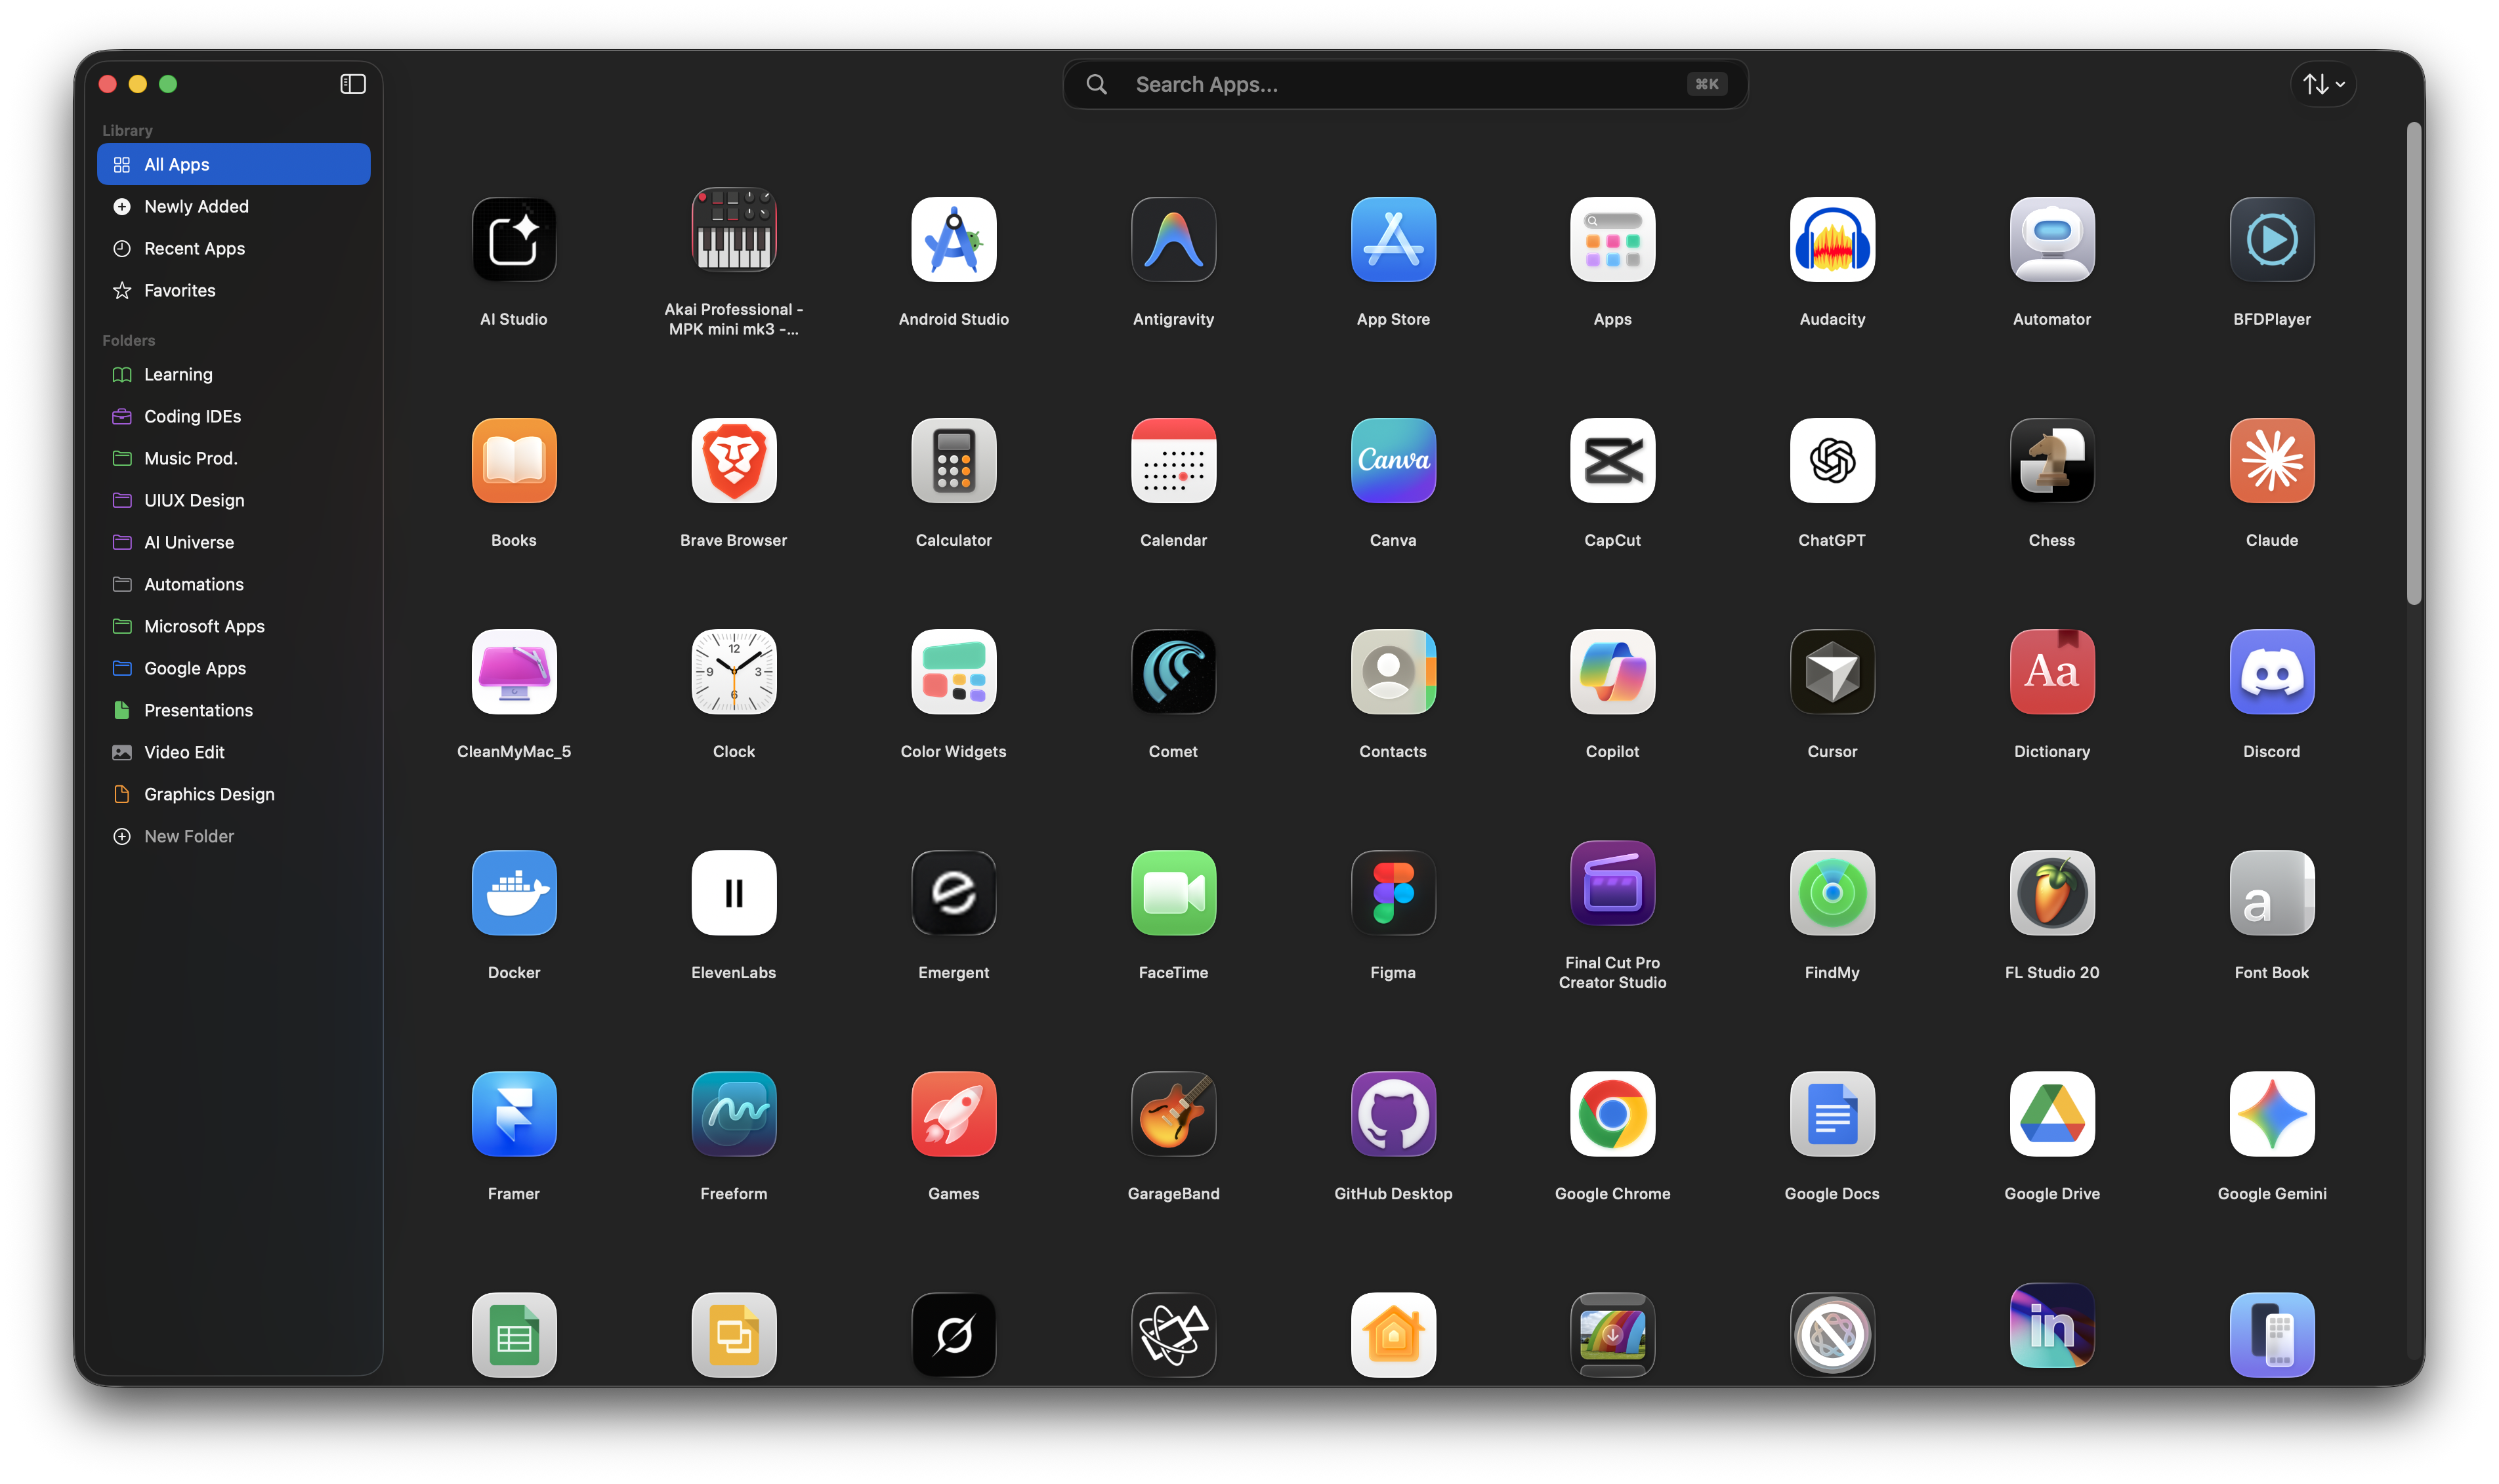Open GarageBand
The image size is (2499, 1484).
1173,1114
